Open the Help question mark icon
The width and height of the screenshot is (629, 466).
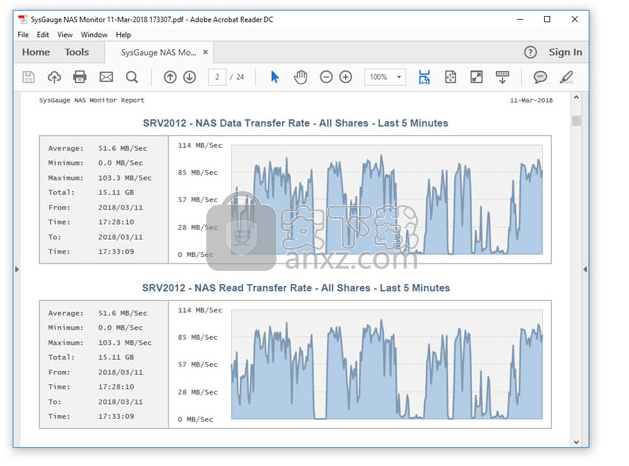coord(530,52)
